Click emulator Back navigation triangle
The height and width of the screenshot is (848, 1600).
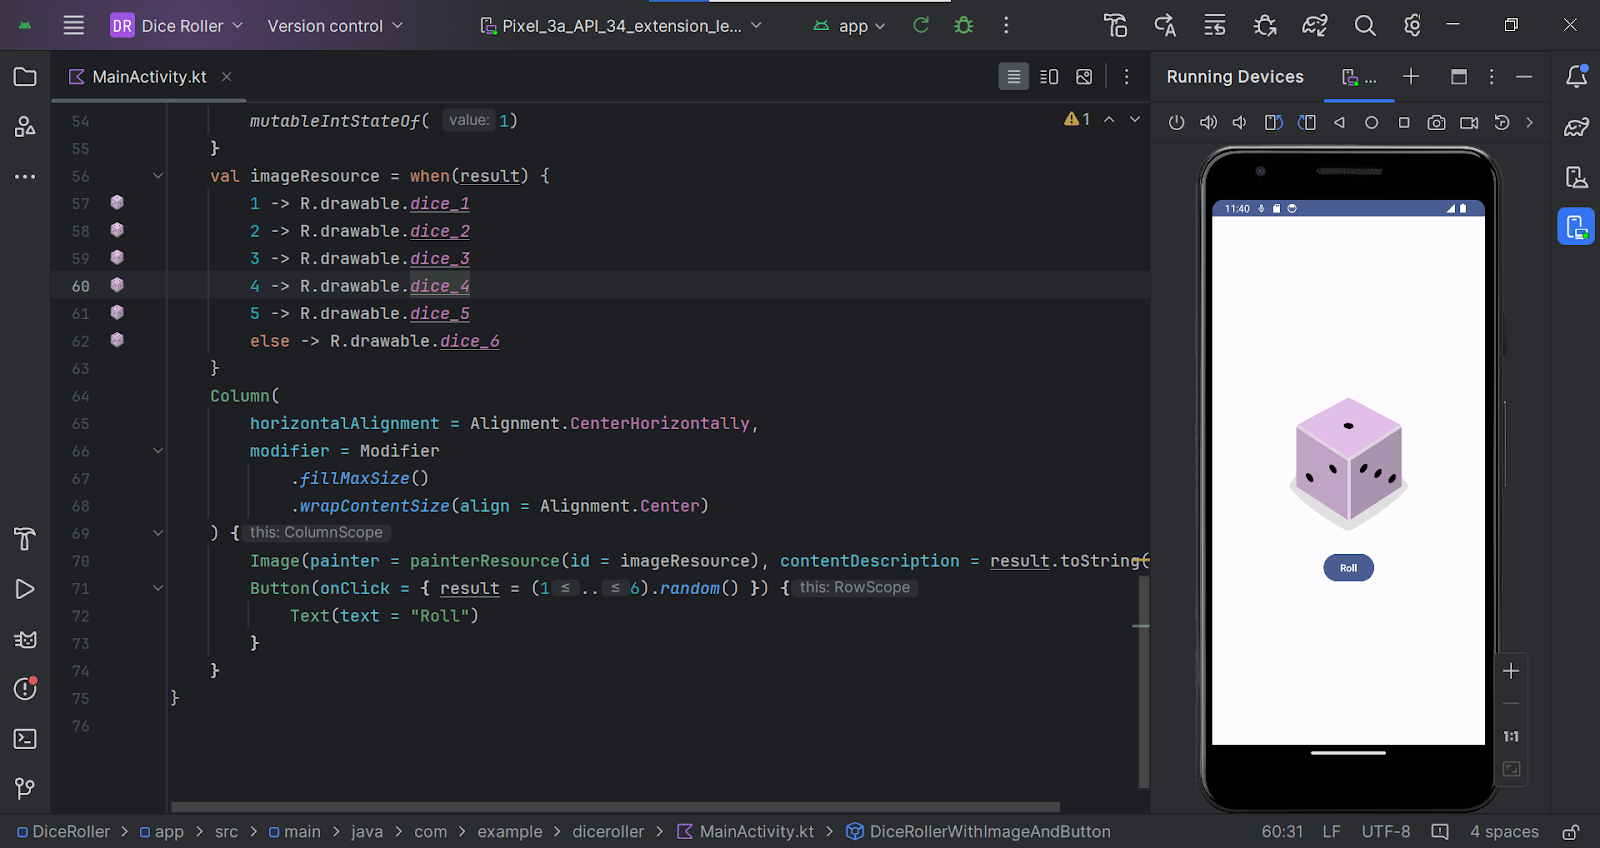[x=1339, y=123]
